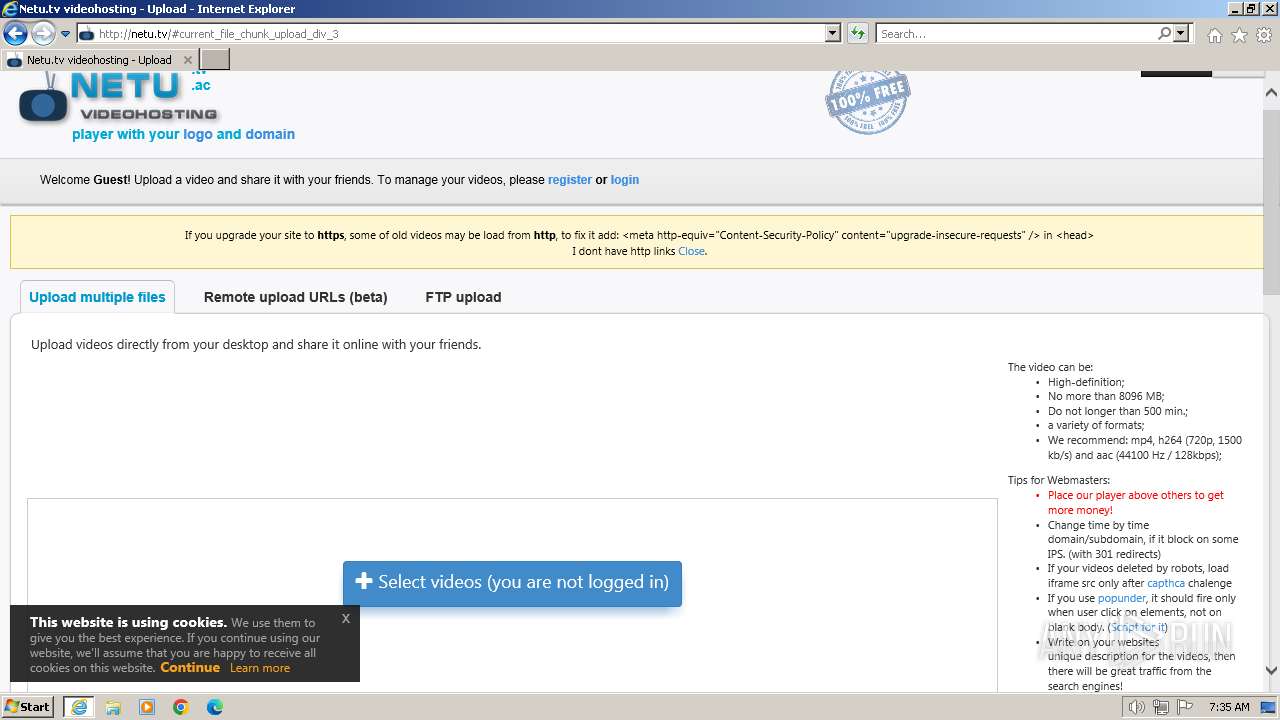Click 'No more than 8096 MB;' text
1280x720 pixels.
1106,396
